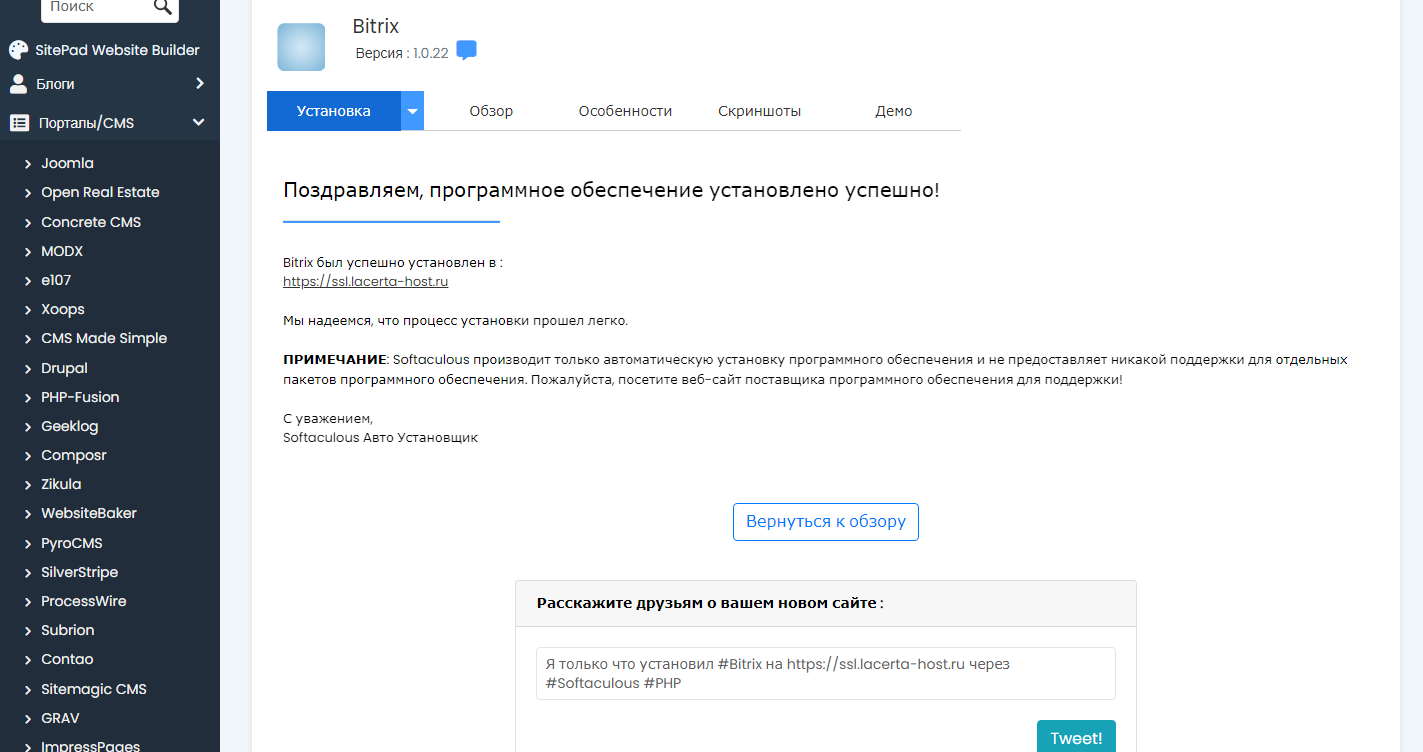1423x752 pixels.
Task: Click the search magnifier icon
Action: (x=162, y=7)
